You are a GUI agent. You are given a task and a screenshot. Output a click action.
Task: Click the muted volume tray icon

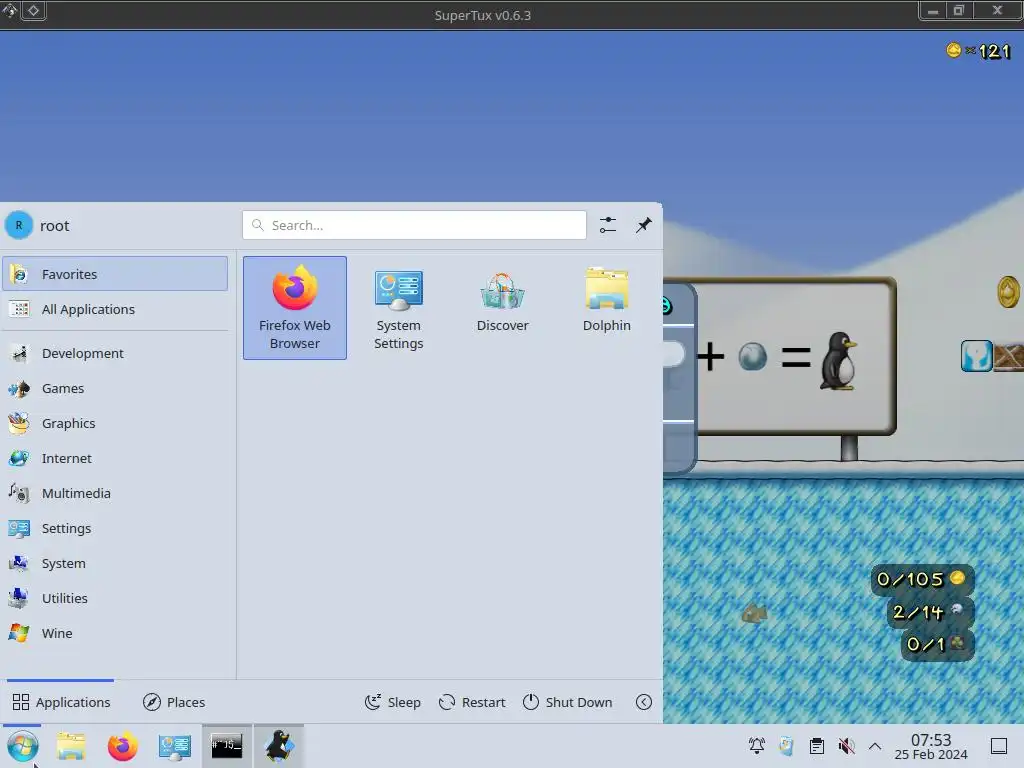pyautogui.click(x=846, y=746)
